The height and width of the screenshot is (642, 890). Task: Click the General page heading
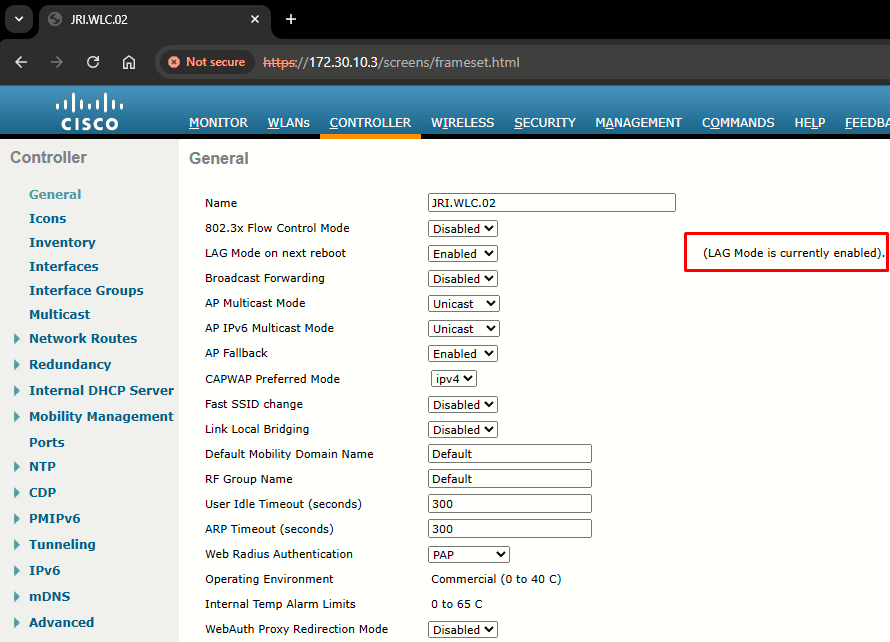(x=219, y=158)
